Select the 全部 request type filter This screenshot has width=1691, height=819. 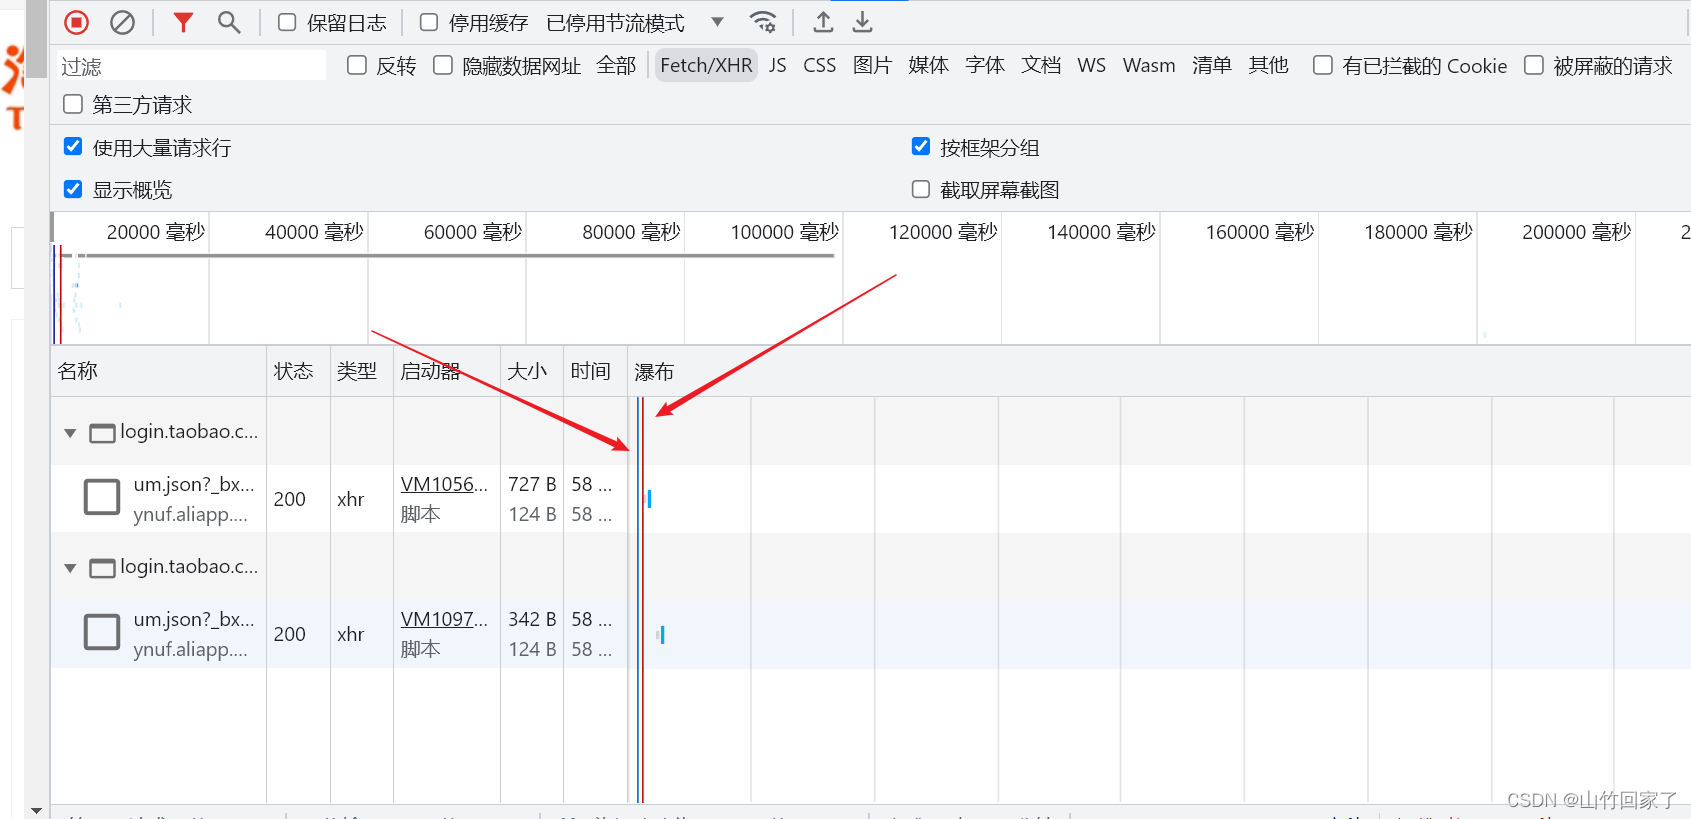[616, 65]
